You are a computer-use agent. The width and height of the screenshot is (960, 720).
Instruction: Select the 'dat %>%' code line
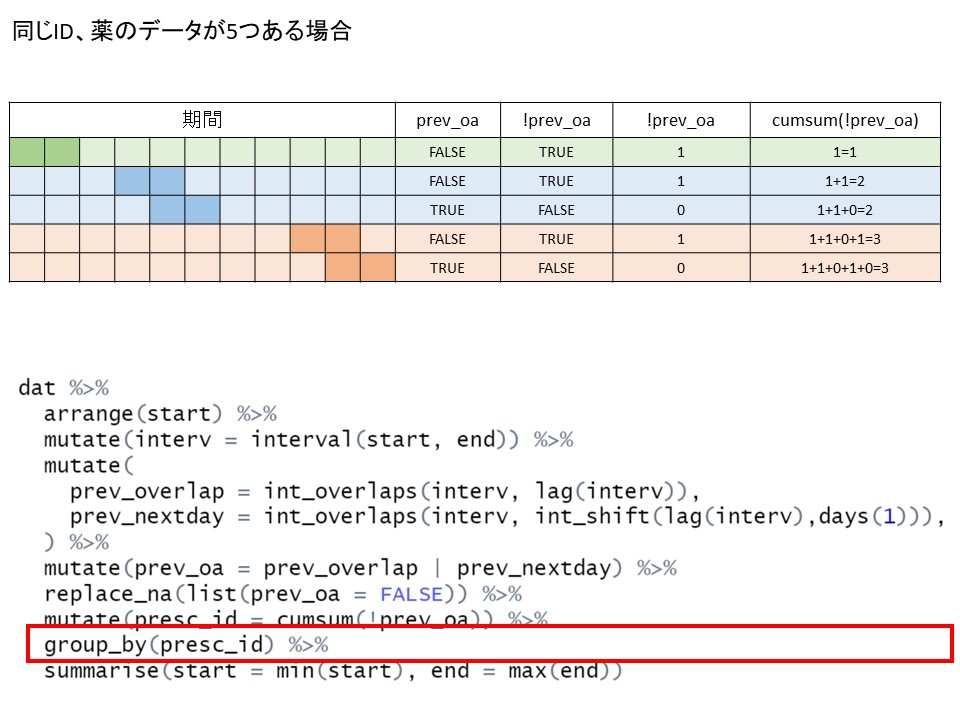click(63, 387)
